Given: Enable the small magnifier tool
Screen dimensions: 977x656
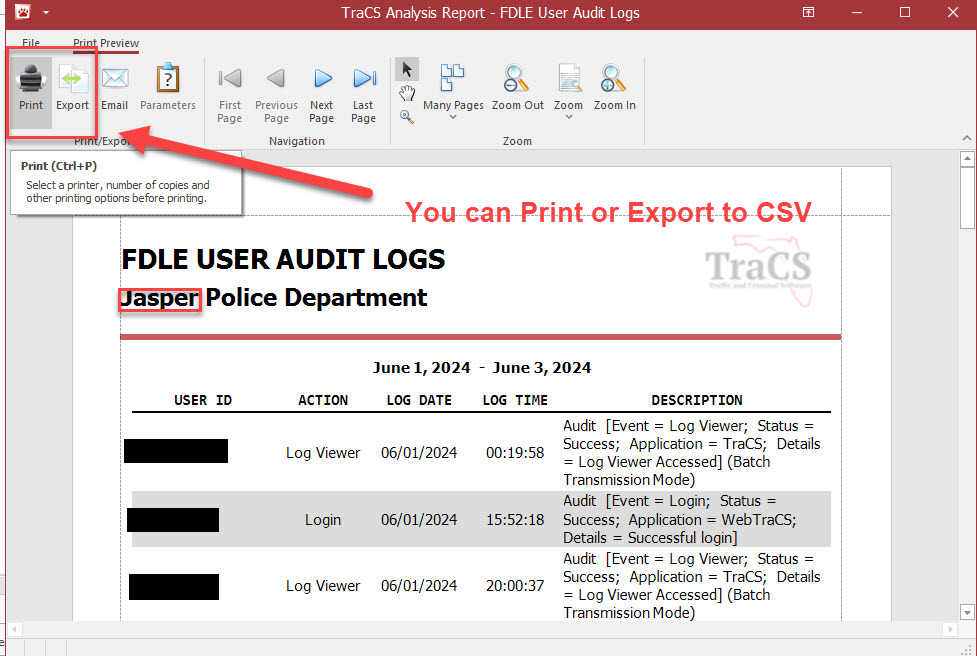Looking at the screenshot, I should [406, 117].
